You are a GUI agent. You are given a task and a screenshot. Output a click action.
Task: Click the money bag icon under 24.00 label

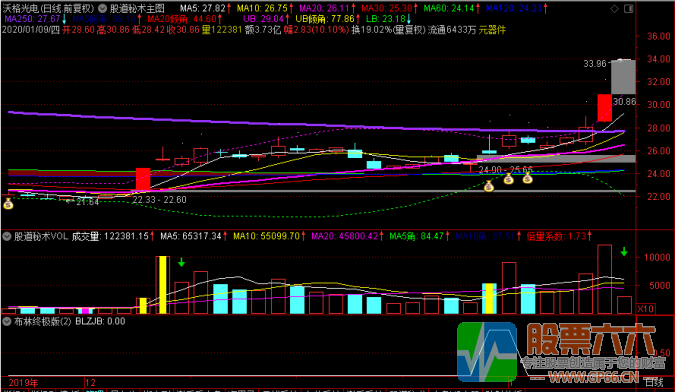508,178
